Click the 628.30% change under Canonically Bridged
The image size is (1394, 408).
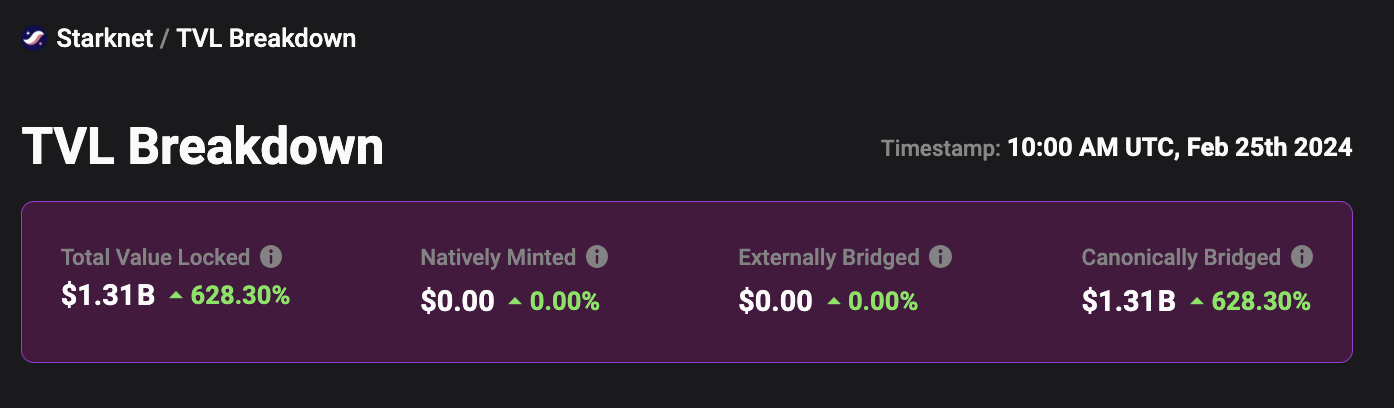1261,301
